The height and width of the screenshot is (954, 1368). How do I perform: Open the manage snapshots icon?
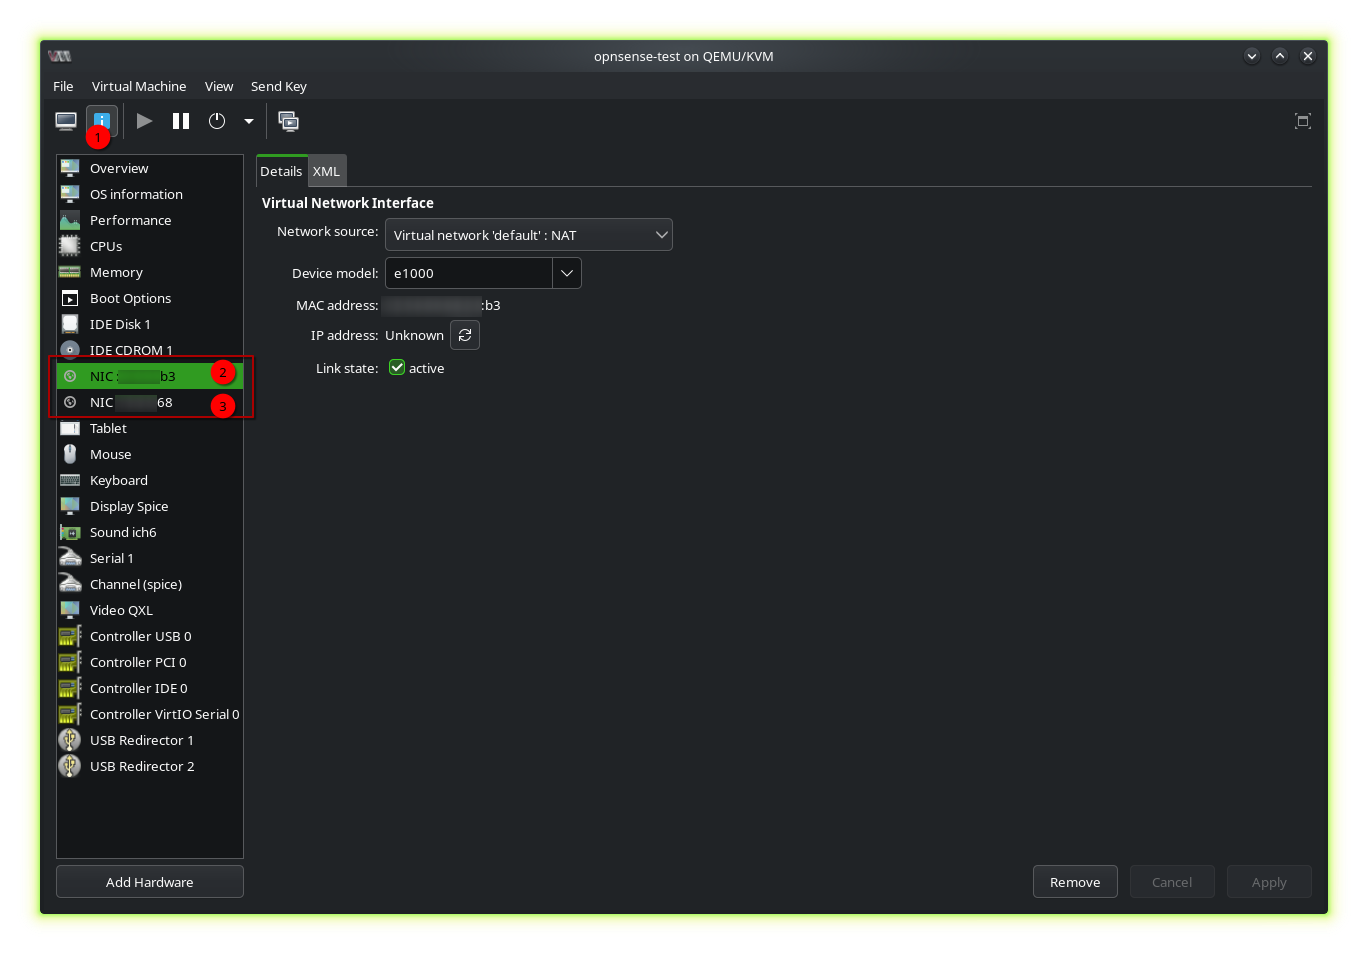289,121
